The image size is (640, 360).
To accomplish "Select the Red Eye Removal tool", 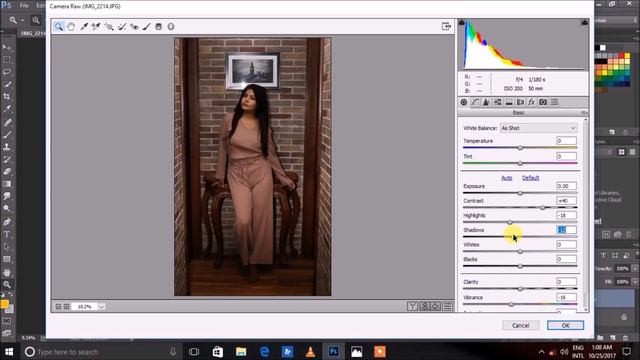I will coord(134,27).
